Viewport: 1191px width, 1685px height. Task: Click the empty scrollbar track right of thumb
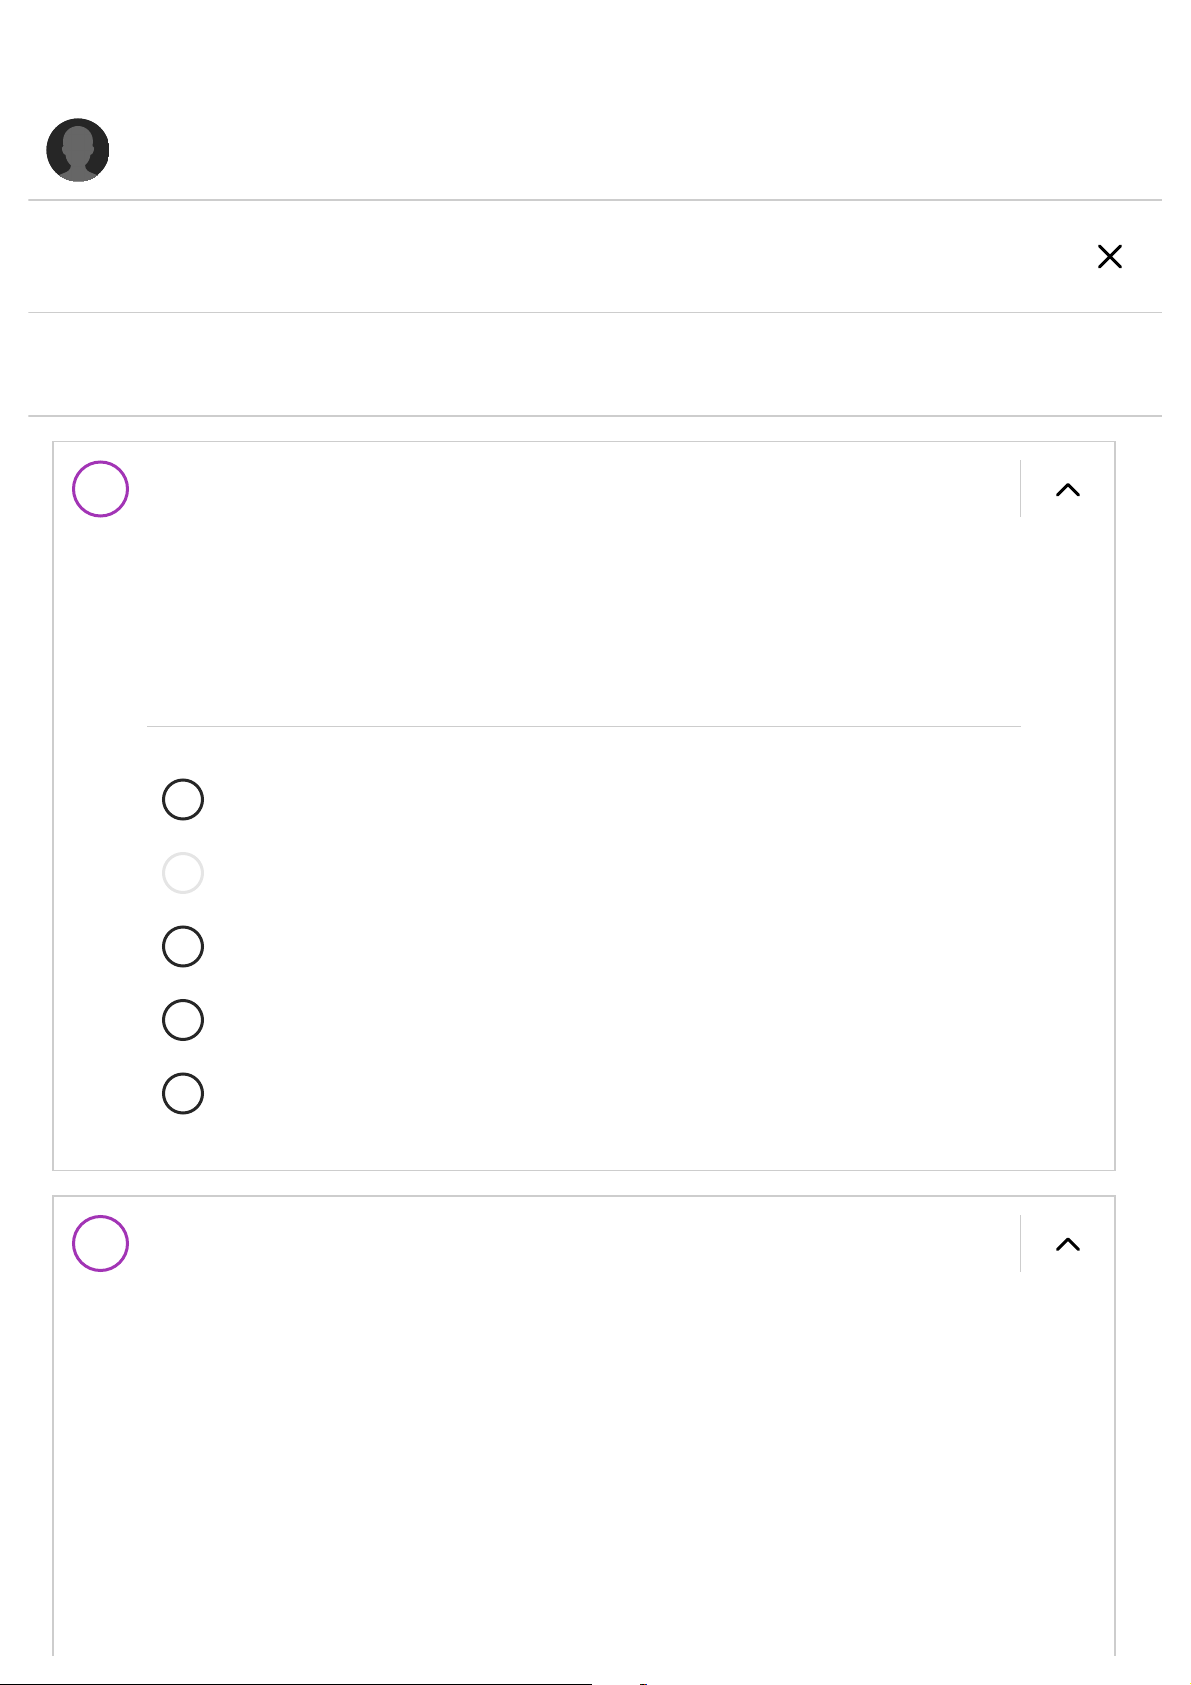tap(900, 1682)
